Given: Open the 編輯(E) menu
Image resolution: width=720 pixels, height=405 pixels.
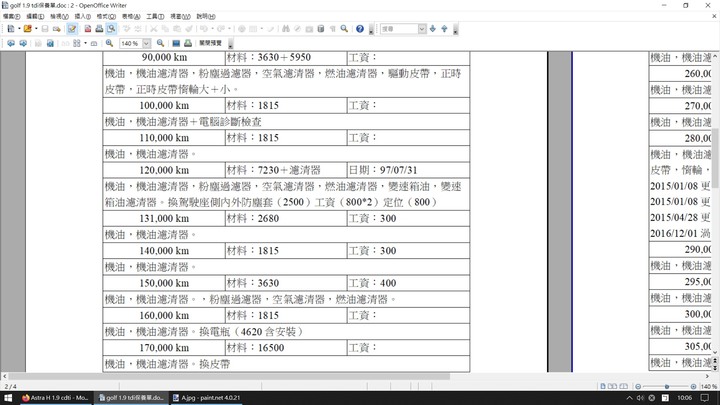Looking at the screenshot, I should click(35, 17).
